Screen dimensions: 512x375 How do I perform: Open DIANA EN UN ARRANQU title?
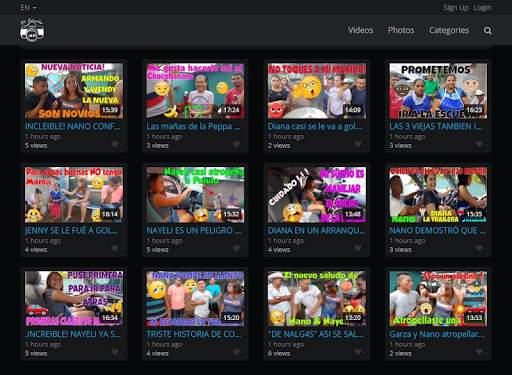(316, 230)
